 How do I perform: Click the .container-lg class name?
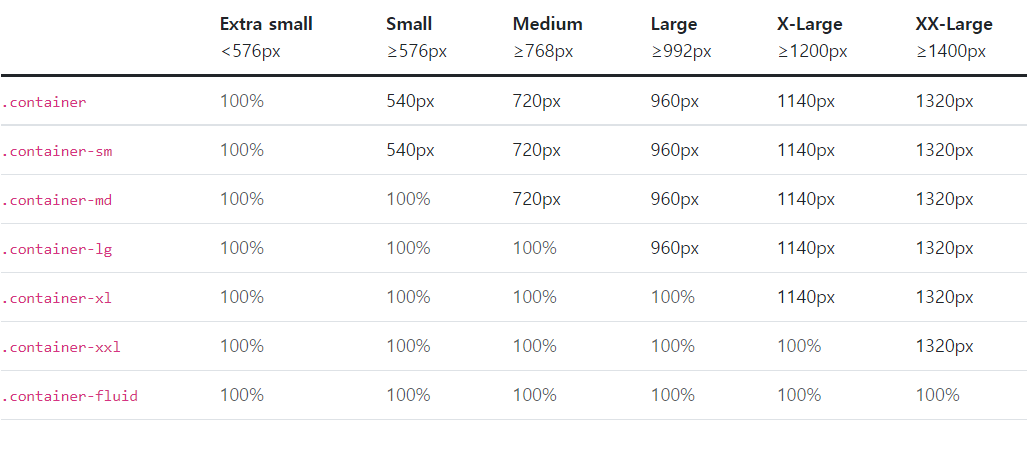57,249
